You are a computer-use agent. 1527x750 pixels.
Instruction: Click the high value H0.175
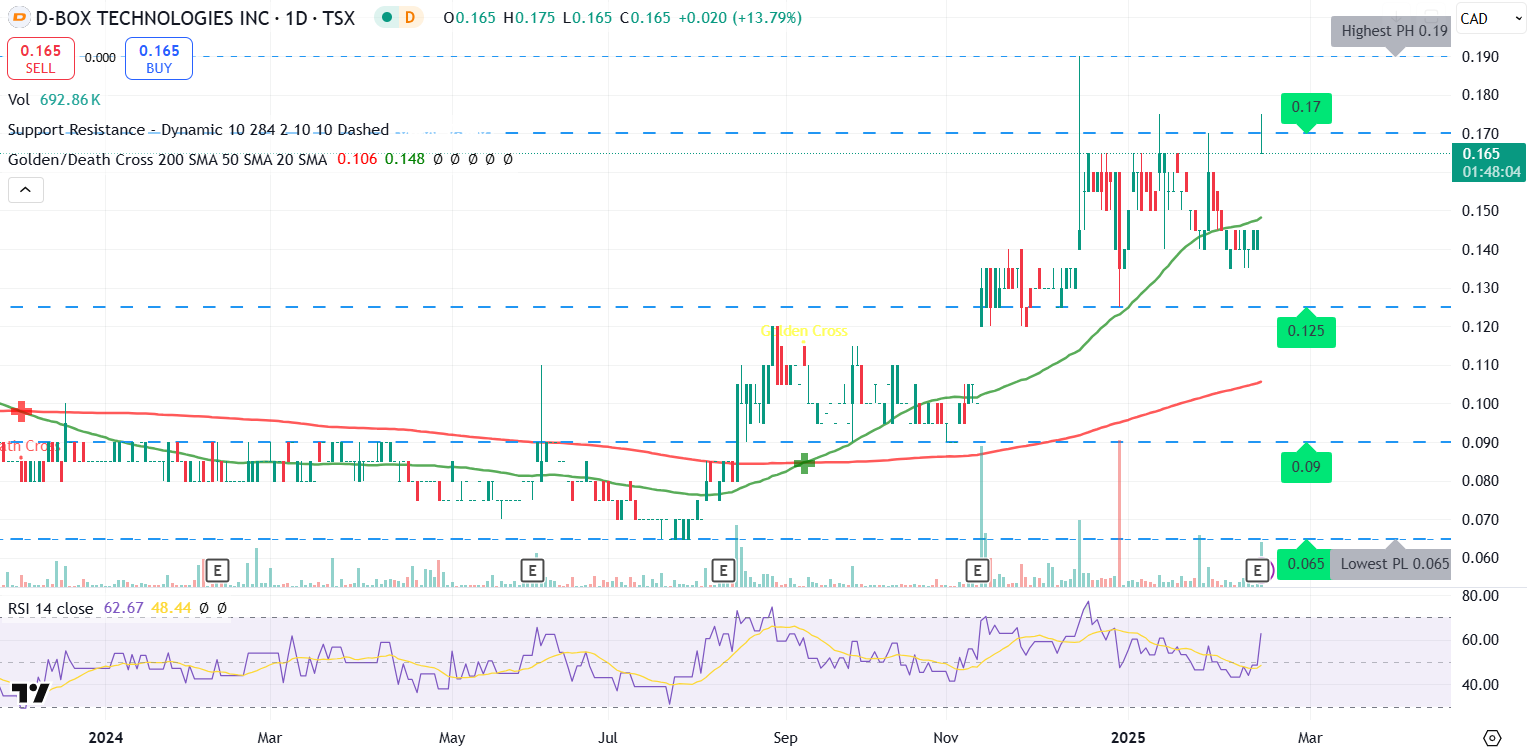tap(529, 18)
